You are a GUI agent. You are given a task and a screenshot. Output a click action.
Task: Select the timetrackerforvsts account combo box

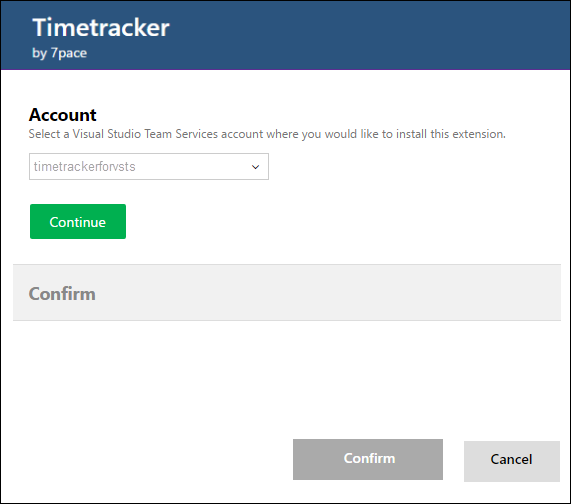pos(149,166)
